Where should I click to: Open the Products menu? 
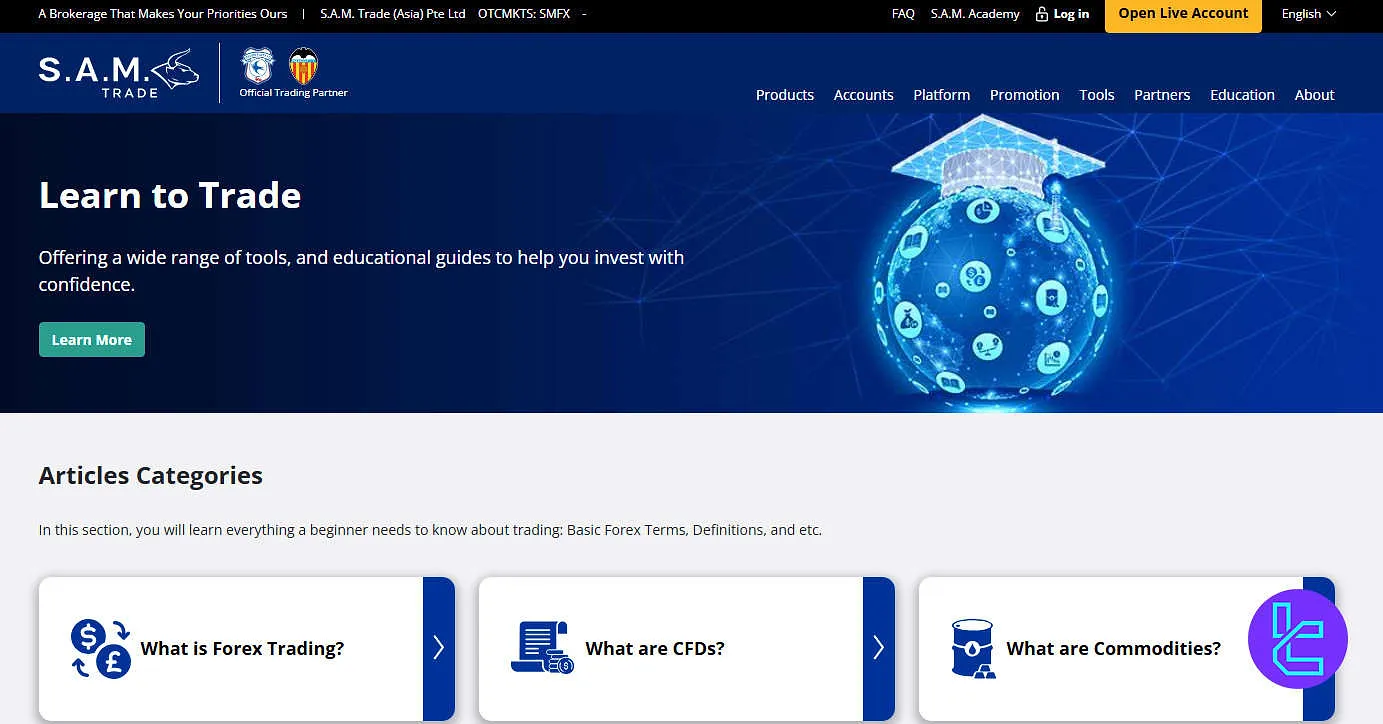784,95
